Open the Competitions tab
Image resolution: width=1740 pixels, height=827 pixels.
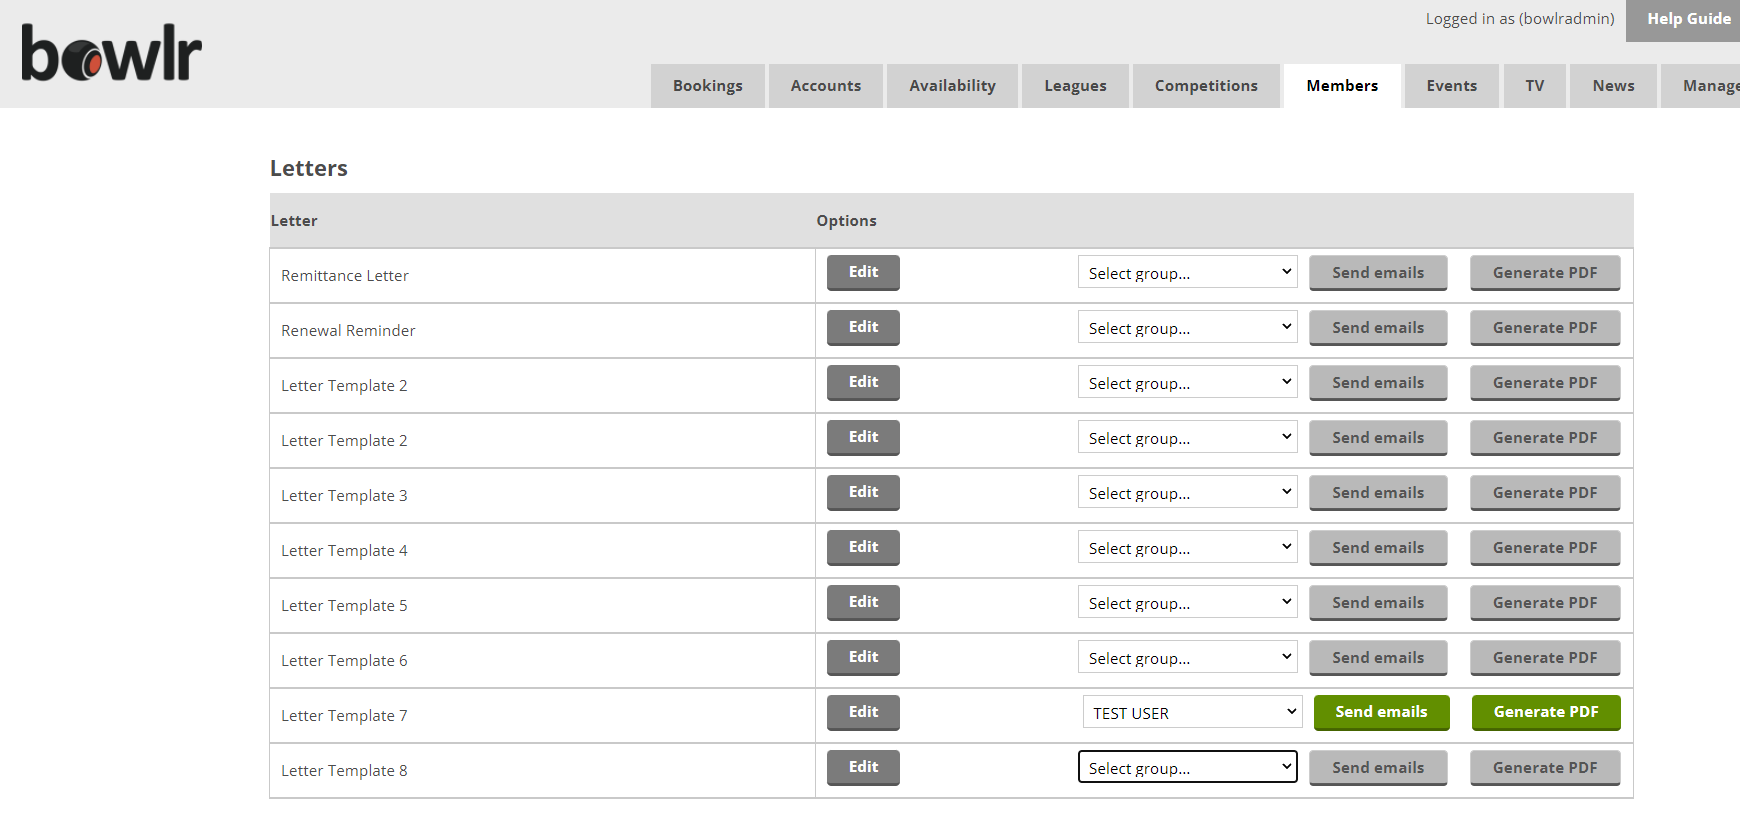(x=1205, y=86)
